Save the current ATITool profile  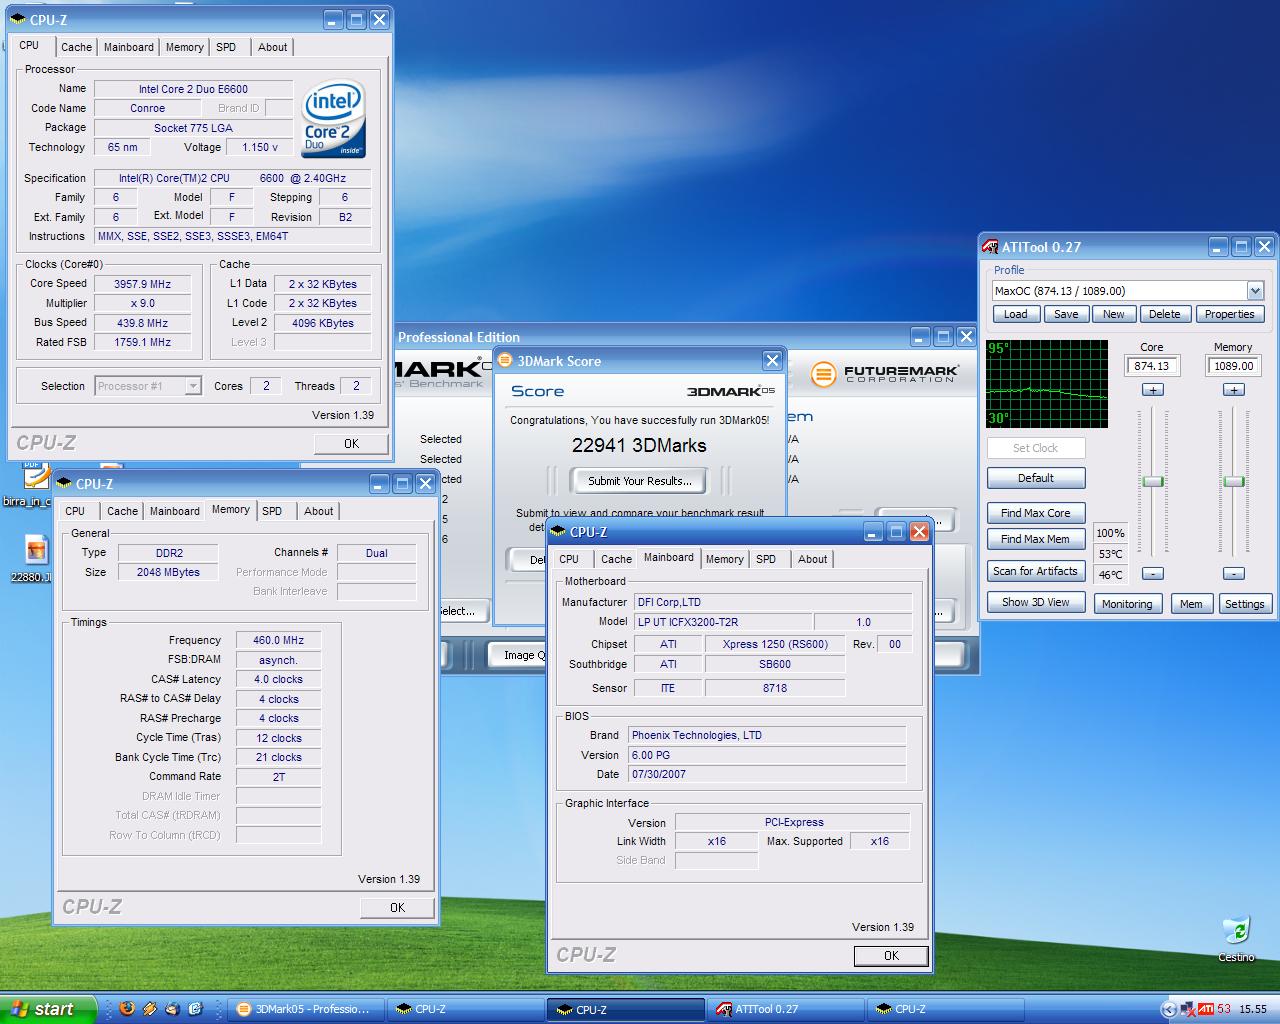point(1066,314)
